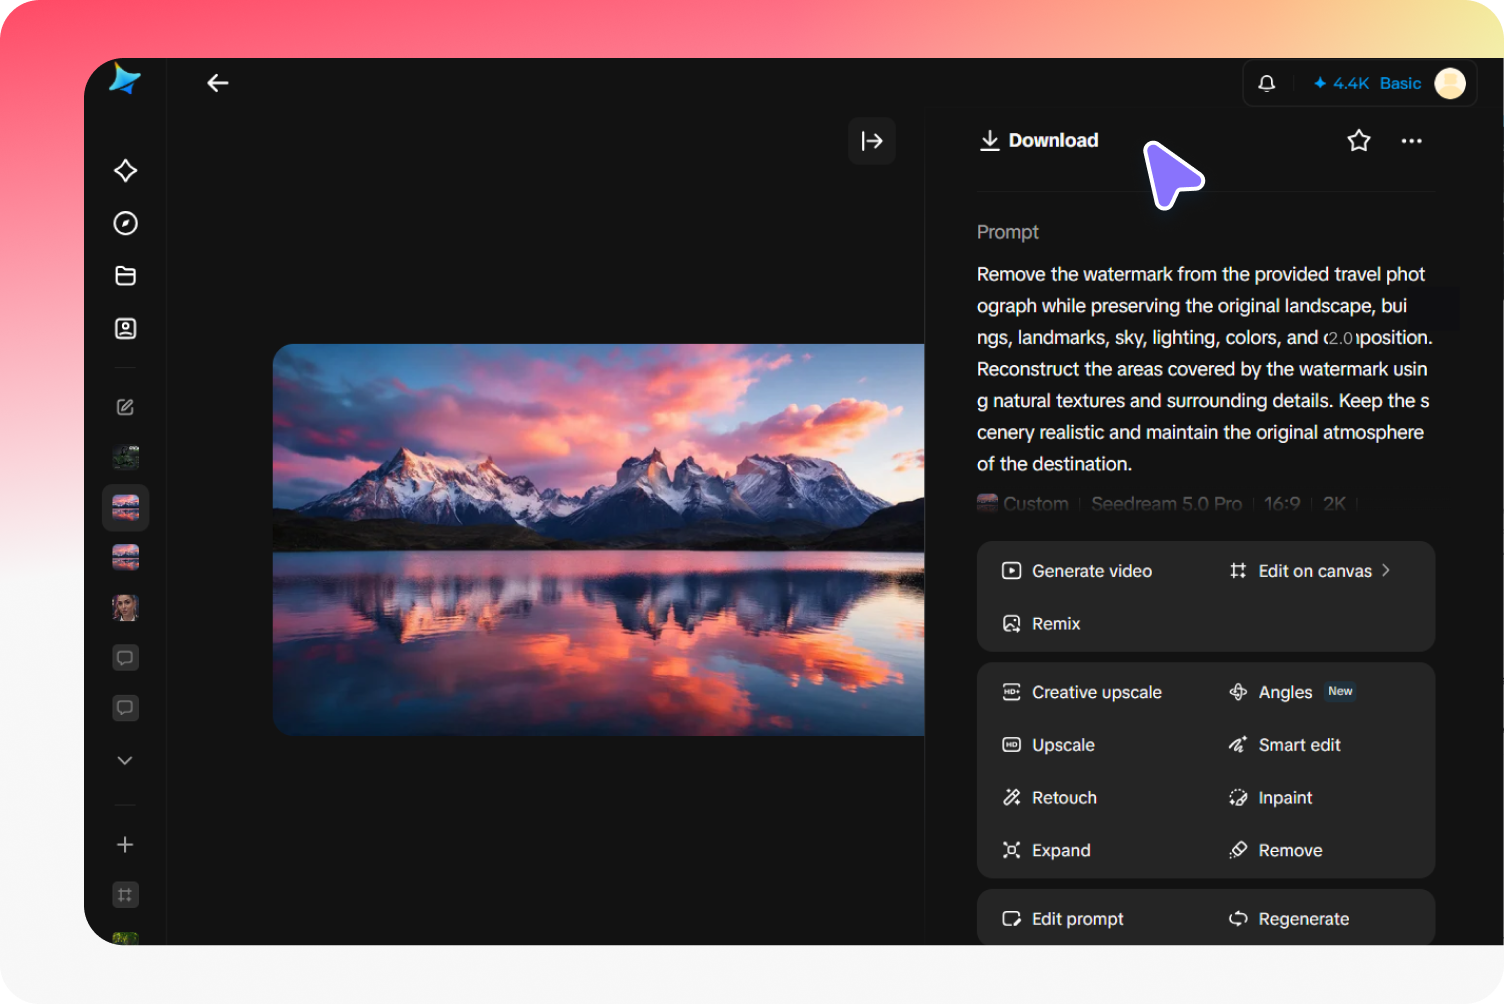Open the compass explore icon in sidebar
Viewport: 1506px width, 1004px height.
[x=125, y=223]
